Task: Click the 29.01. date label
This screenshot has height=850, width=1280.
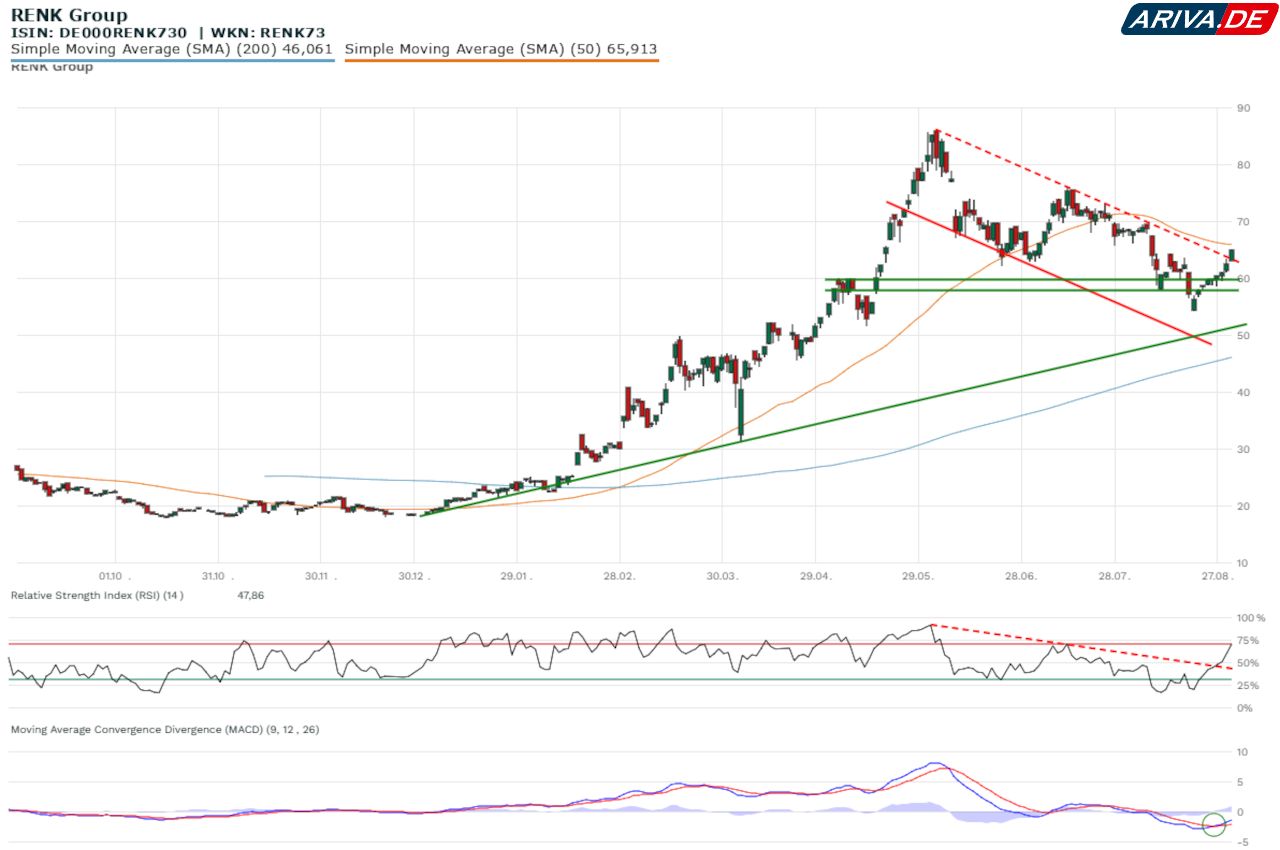Action: (517, 575)
